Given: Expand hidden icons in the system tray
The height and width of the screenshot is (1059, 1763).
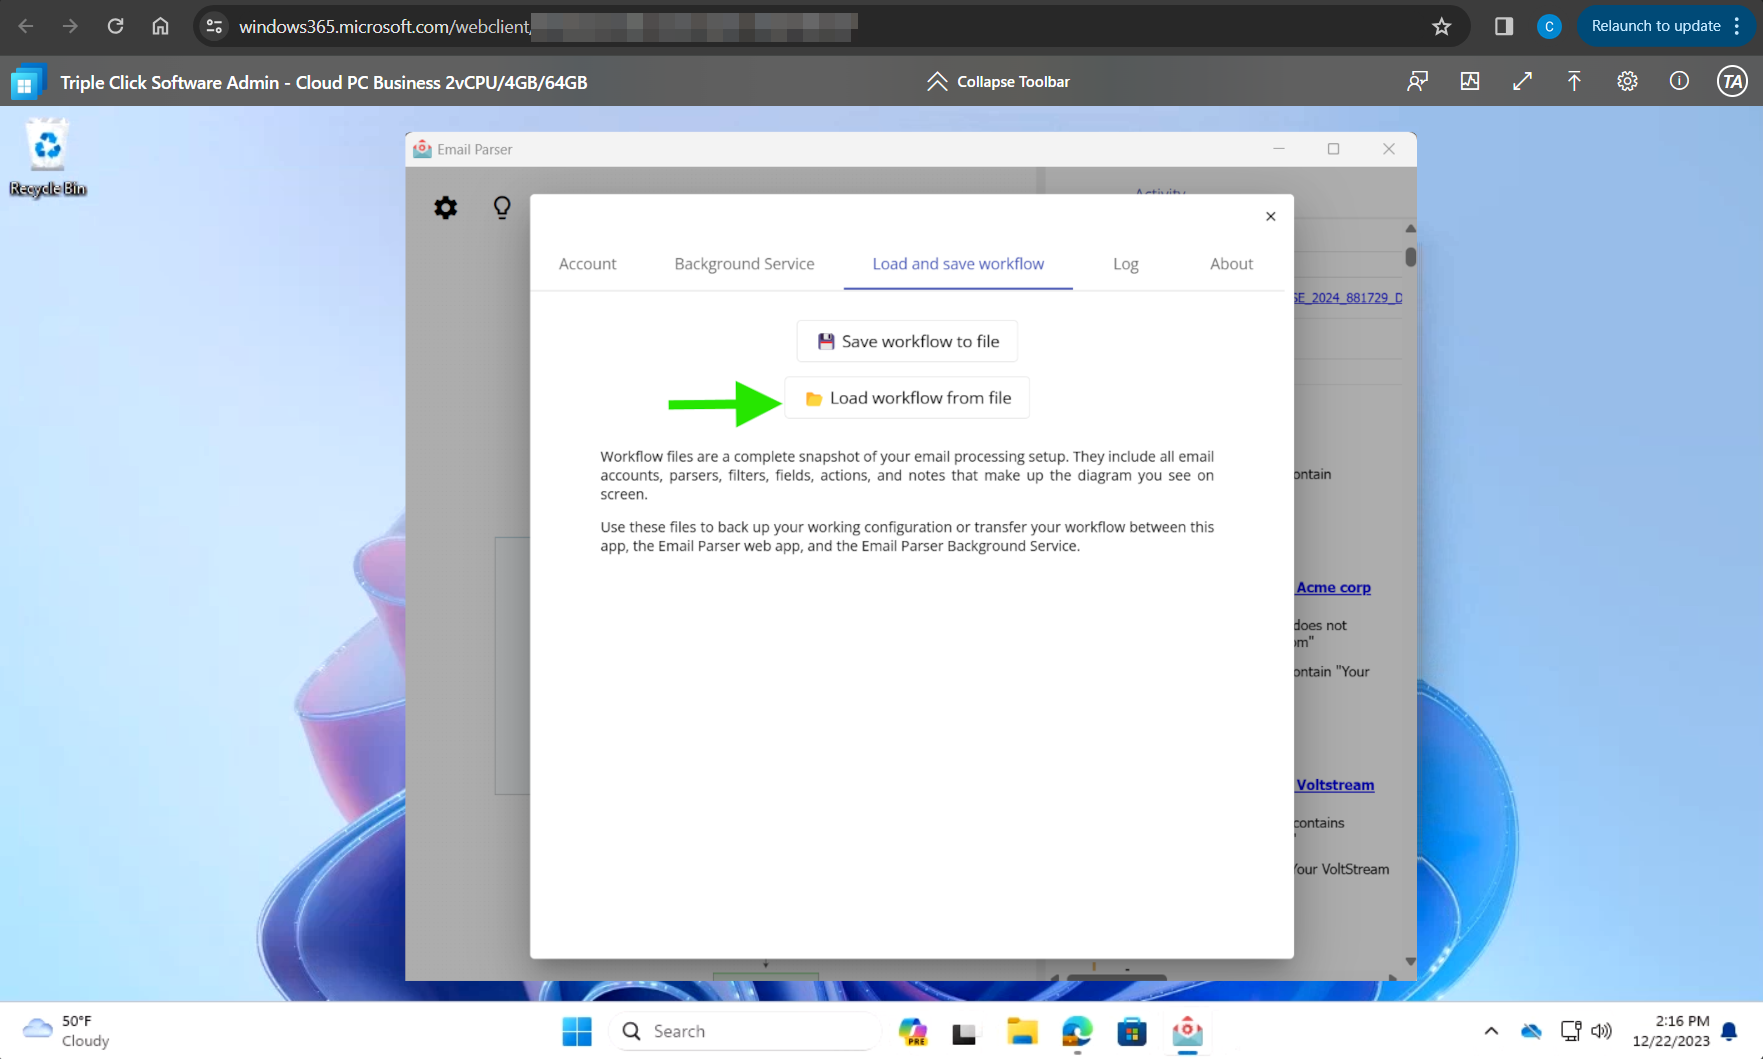Looking at the screenshot, I should coord(1490,1030).
